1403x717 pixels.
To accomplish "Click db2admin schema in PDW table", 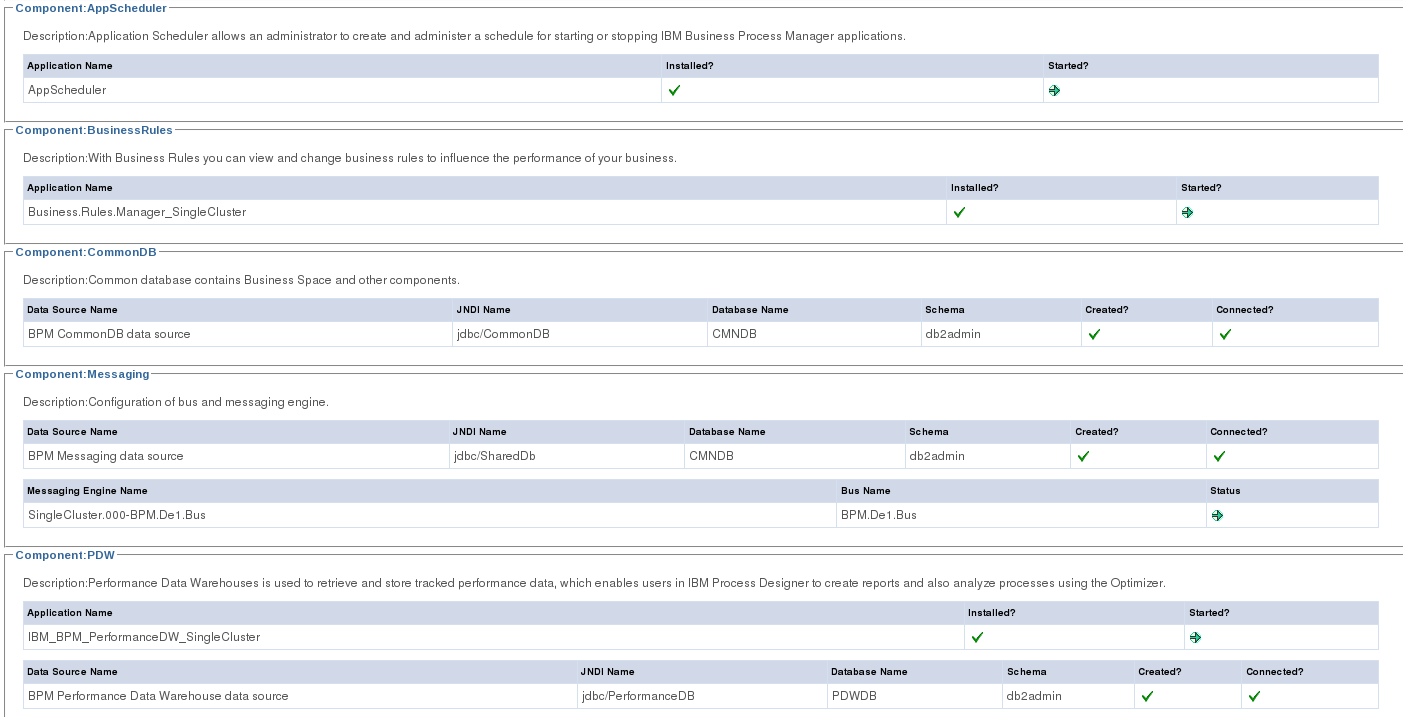I will coord(1068,696).
